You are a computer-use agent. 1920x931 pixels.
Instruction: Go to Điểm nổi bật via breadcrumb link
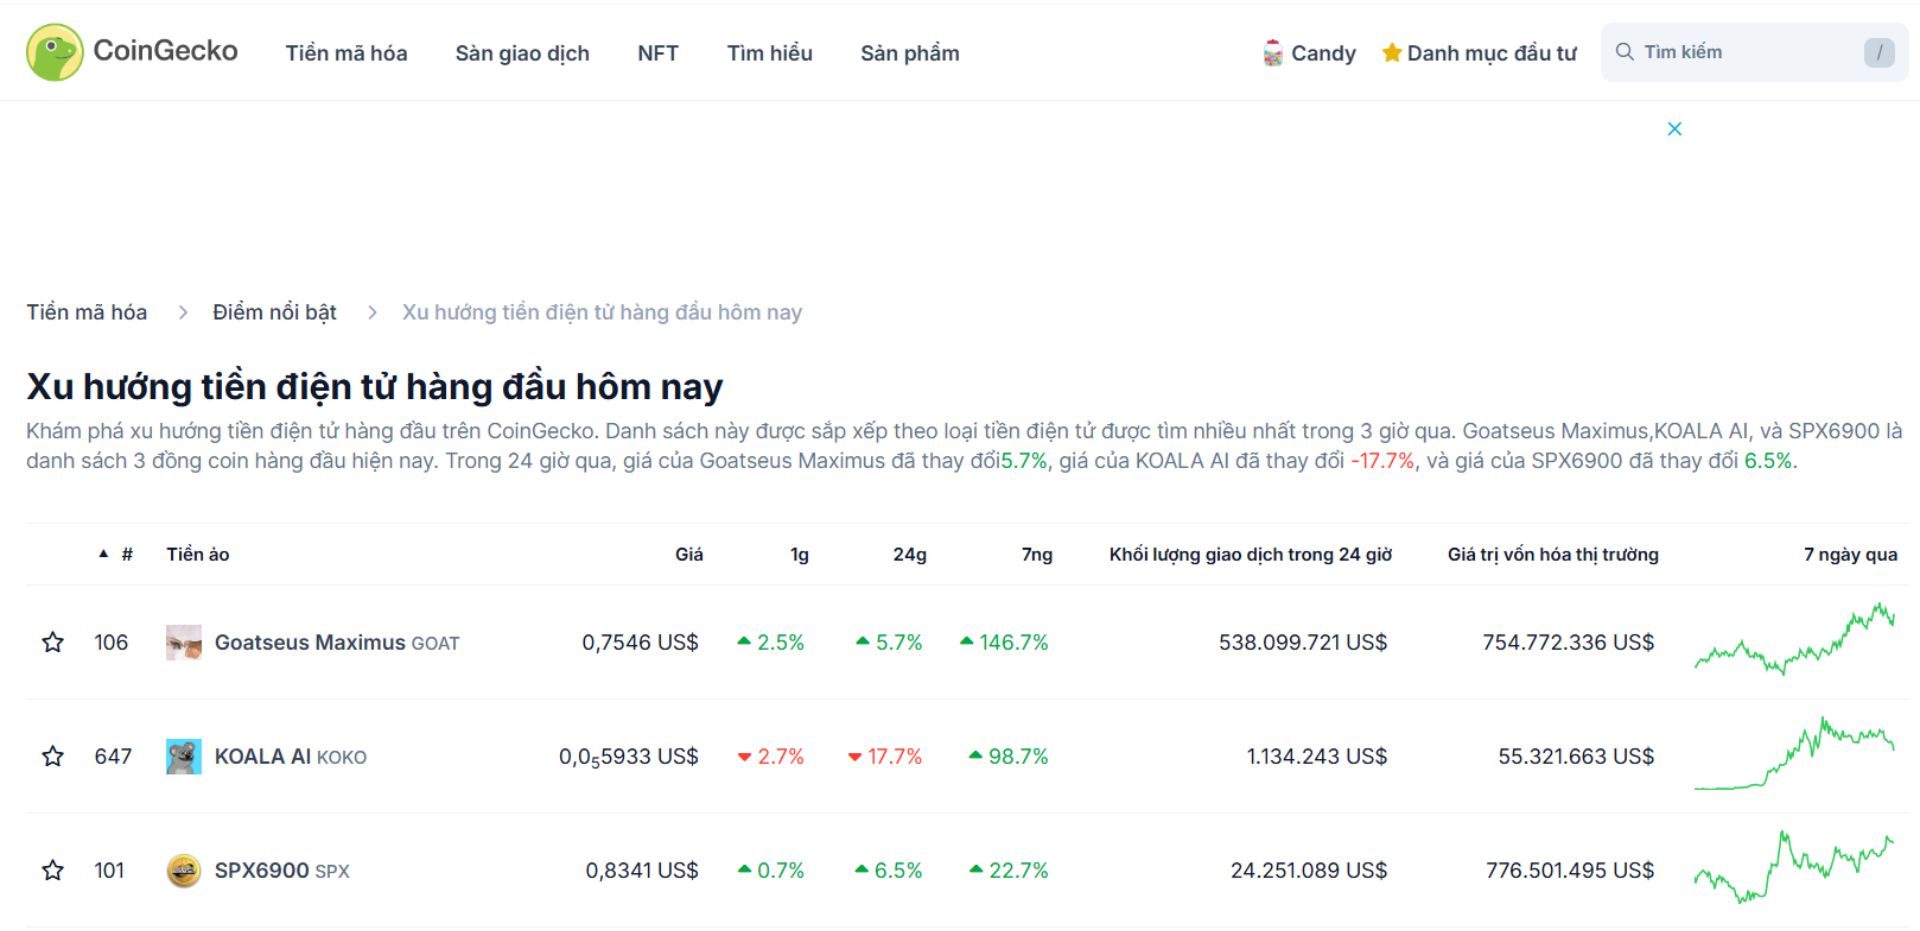pos(274,311)
